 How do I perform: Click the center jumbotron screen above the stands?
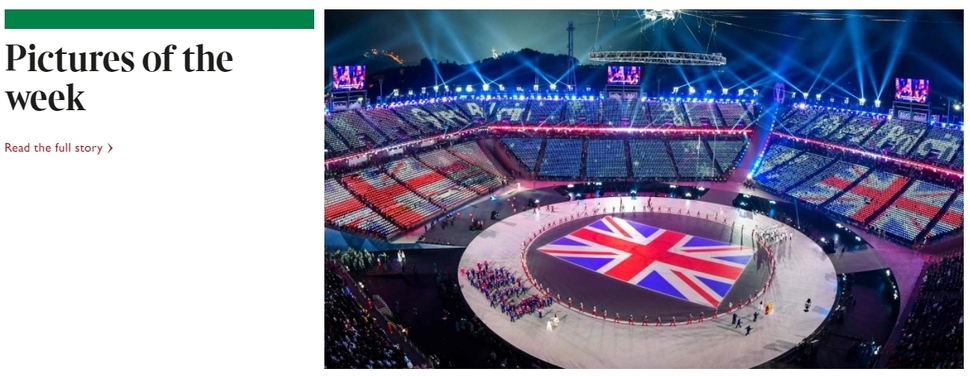(x=624, y=75)
